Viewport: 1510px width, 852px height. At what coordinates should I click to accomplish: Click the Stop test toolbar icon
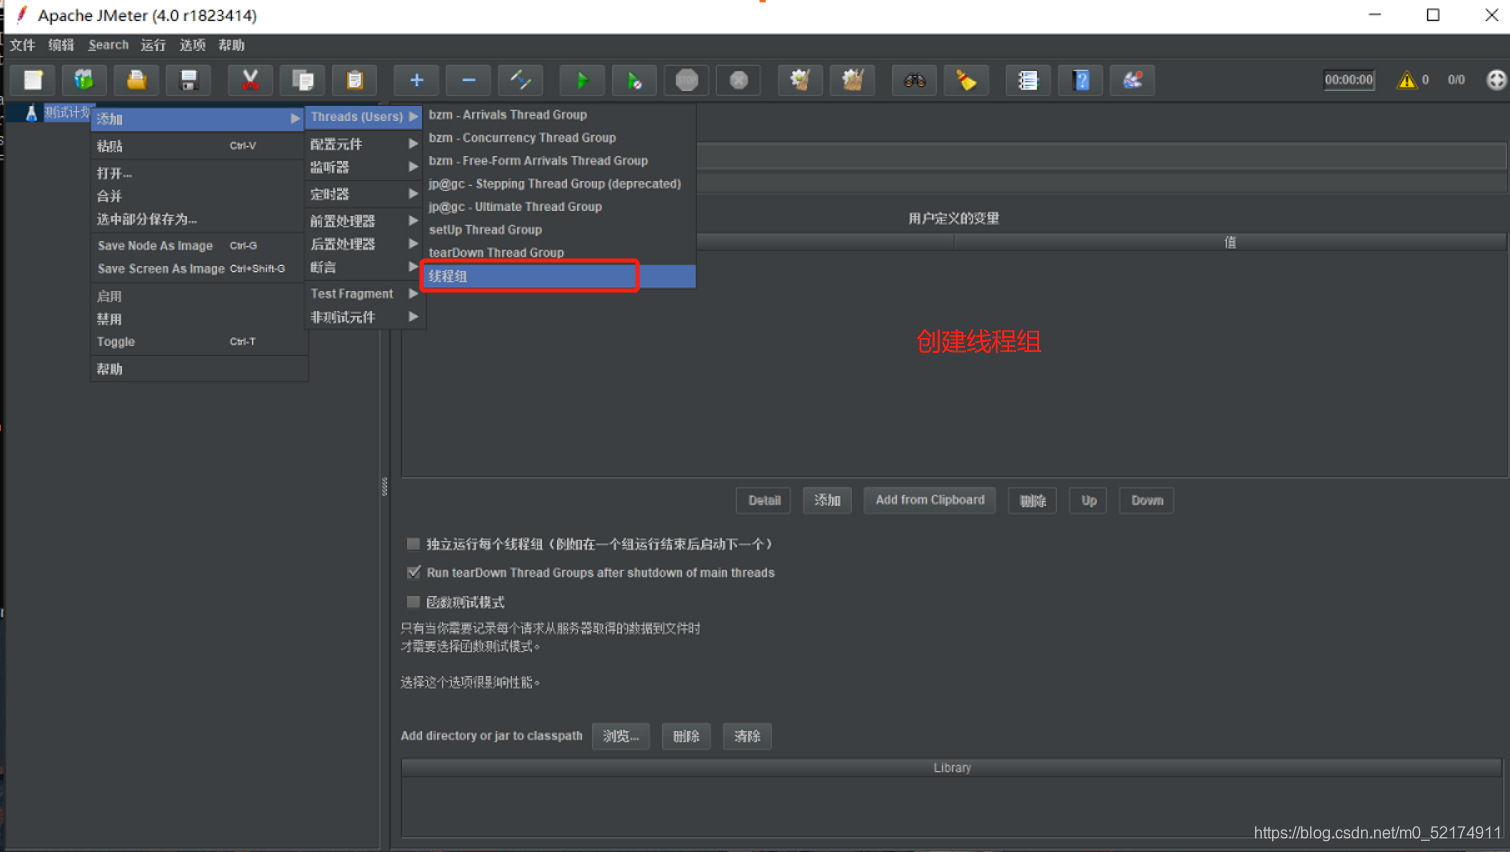tap(686, 80)
